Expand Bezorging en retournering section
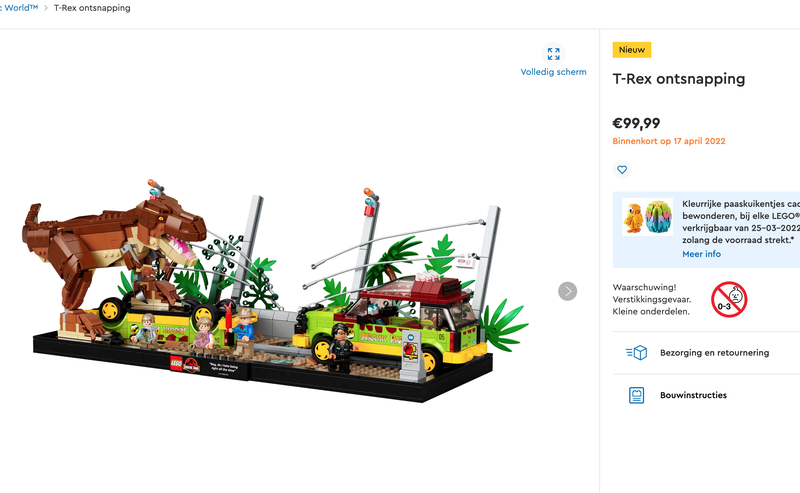The image size is (800, 493). point(706,353)
